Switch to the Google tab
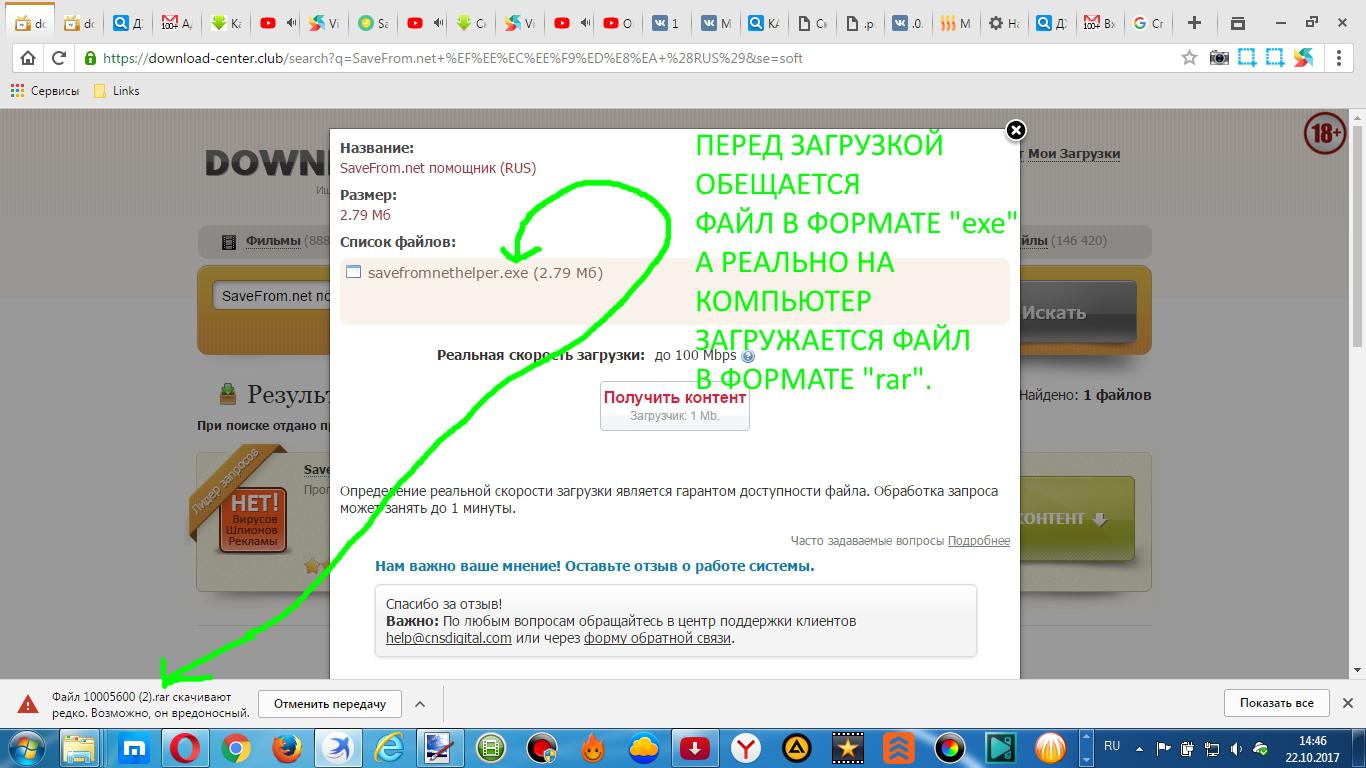Viewport: 1366px width, 768px height. point(1148,23)
